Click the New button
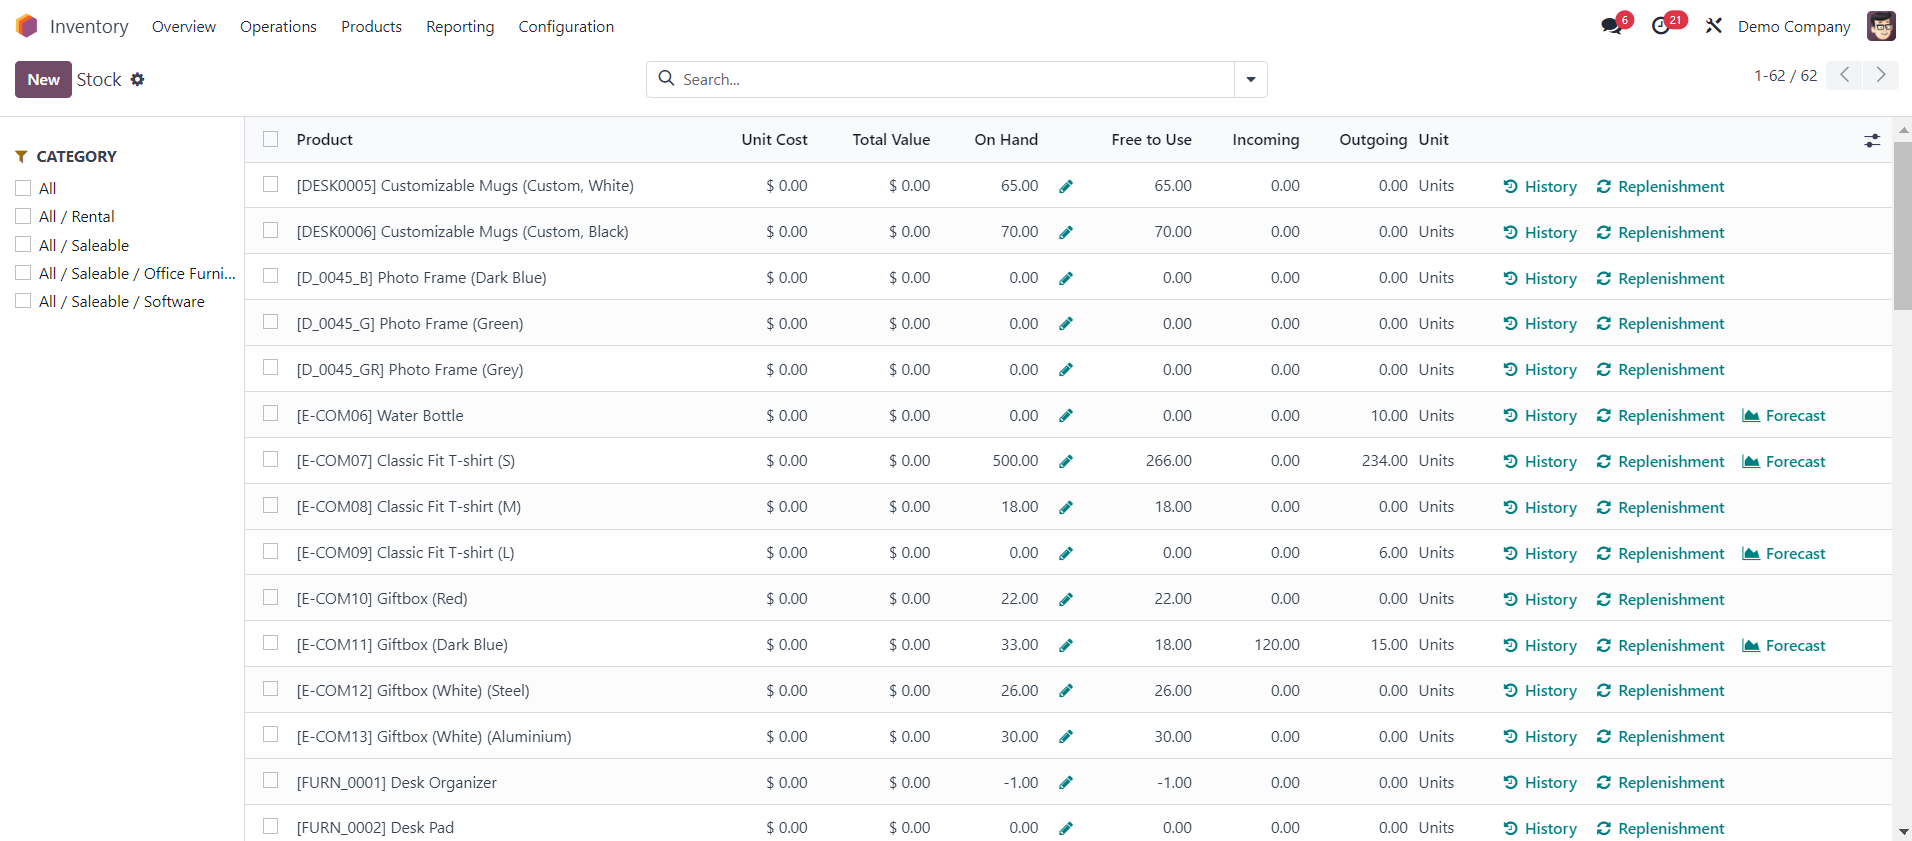1912x841 pixels. (x=43, y=80)
